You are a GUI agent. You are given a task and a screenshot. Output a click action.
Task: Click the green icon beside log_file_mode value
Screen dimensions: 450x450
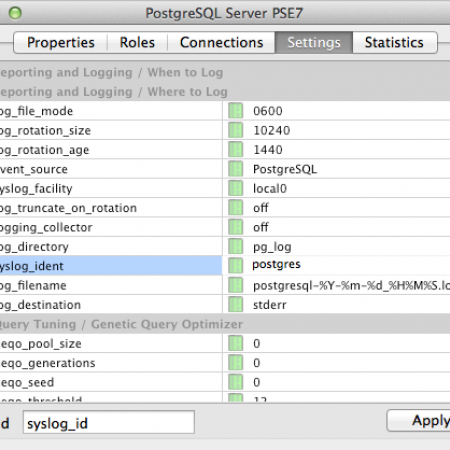pyautogui.click(x=236, y=111)
